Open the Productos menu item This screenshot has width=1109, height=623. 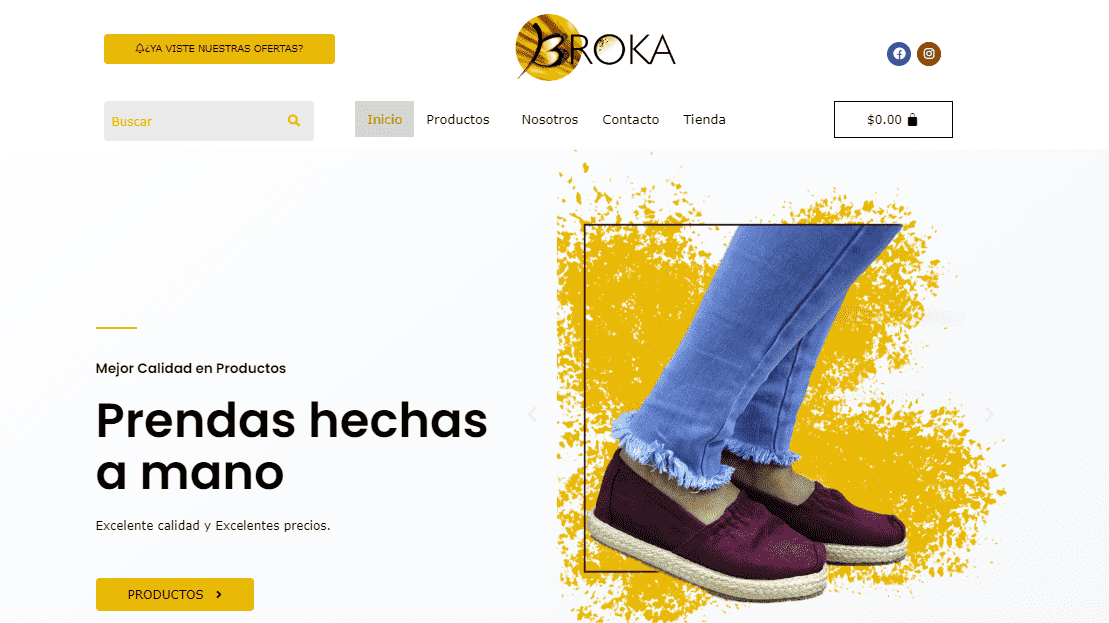(x=458, y=120)
